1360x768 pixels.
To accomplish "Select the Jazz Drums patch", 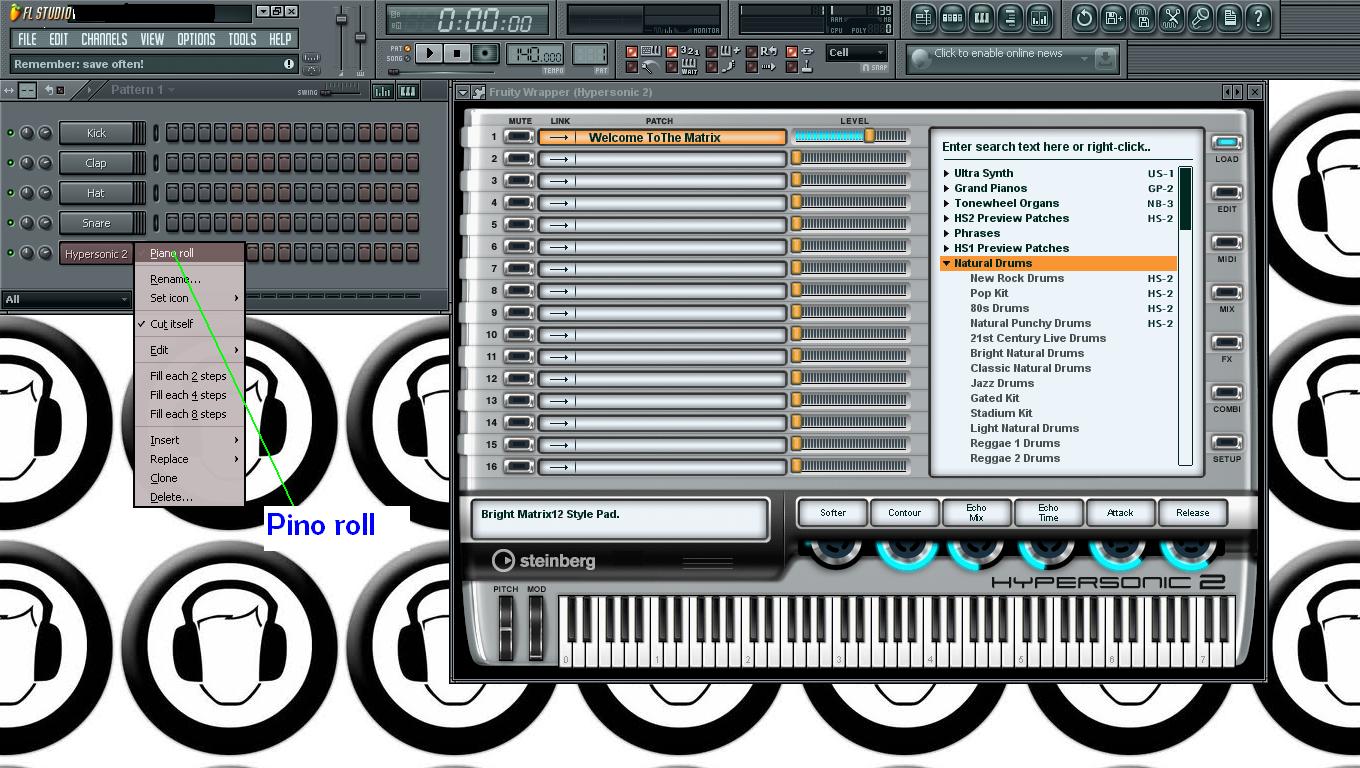I will 1002,382.
